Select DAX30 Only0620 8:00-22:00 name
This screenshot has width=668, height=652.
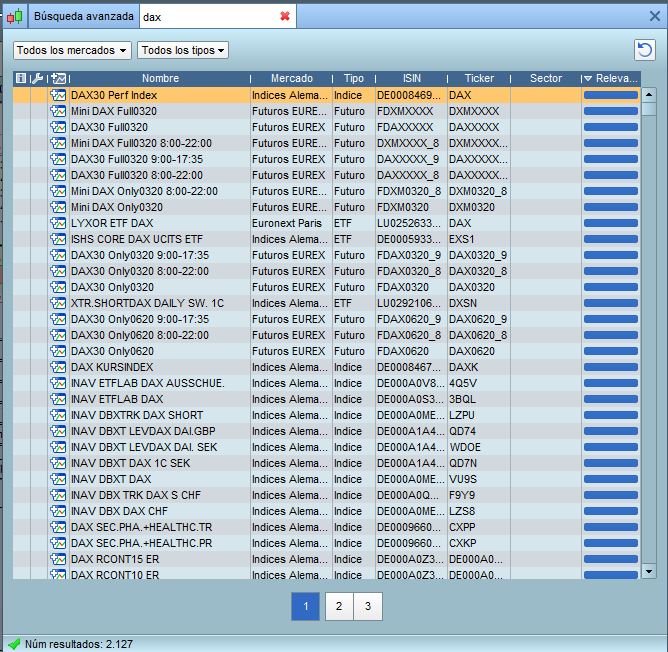pos(140,335)
